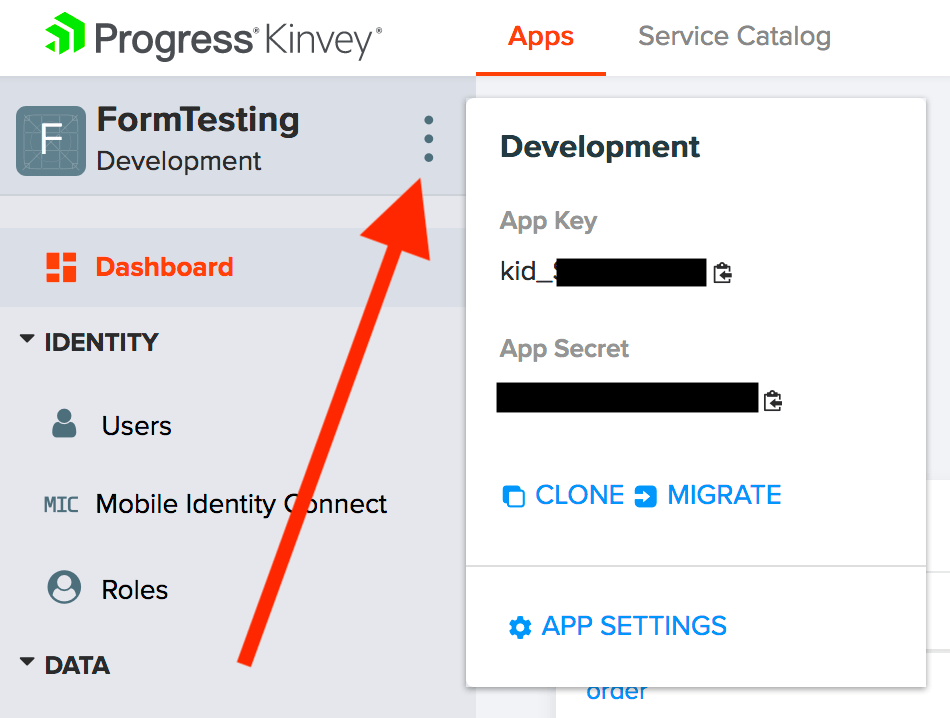The height and width of the screenshot is (718, 950).
Task: Switch to the Apps tab
Action: 541,37
